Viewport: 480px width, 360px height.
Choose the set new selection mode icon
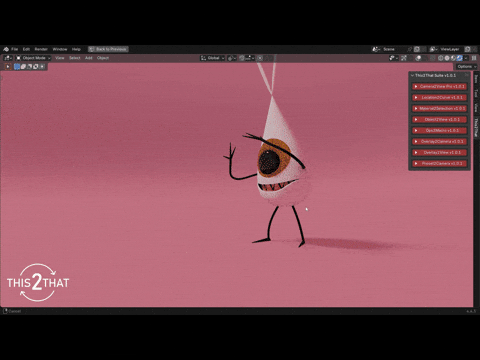[17, 66]
